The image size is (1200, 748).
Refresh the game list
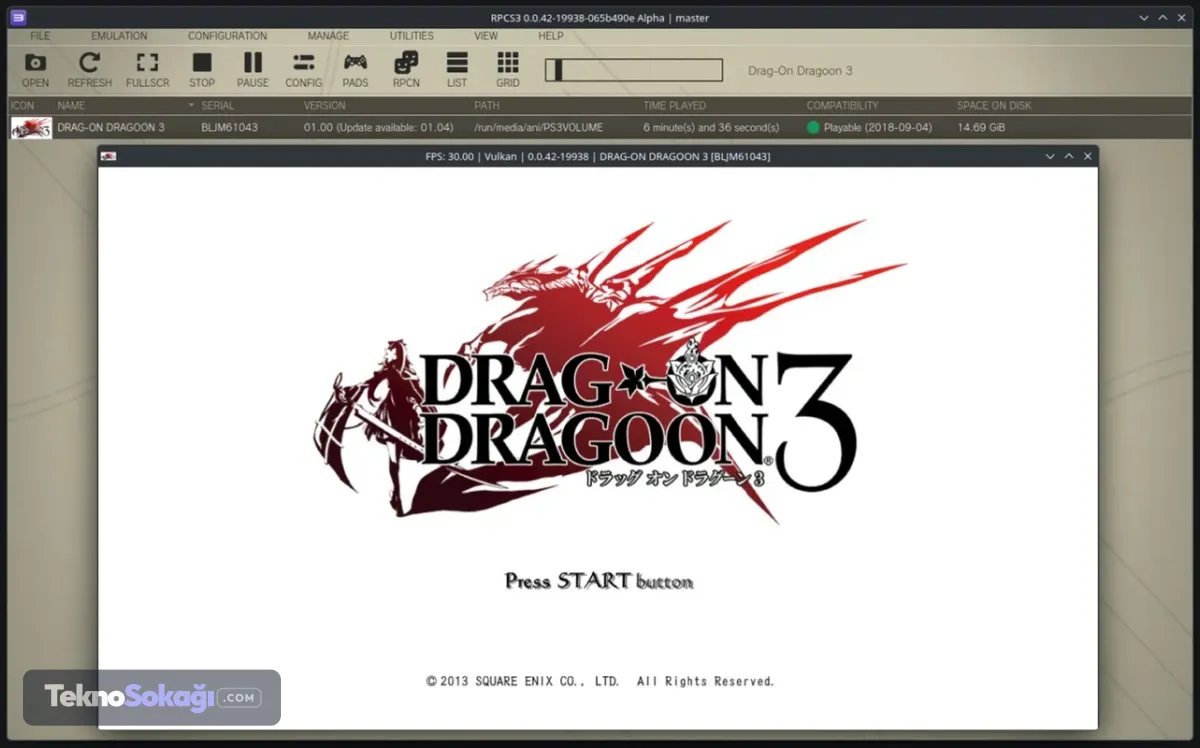(x=90, y=70)
